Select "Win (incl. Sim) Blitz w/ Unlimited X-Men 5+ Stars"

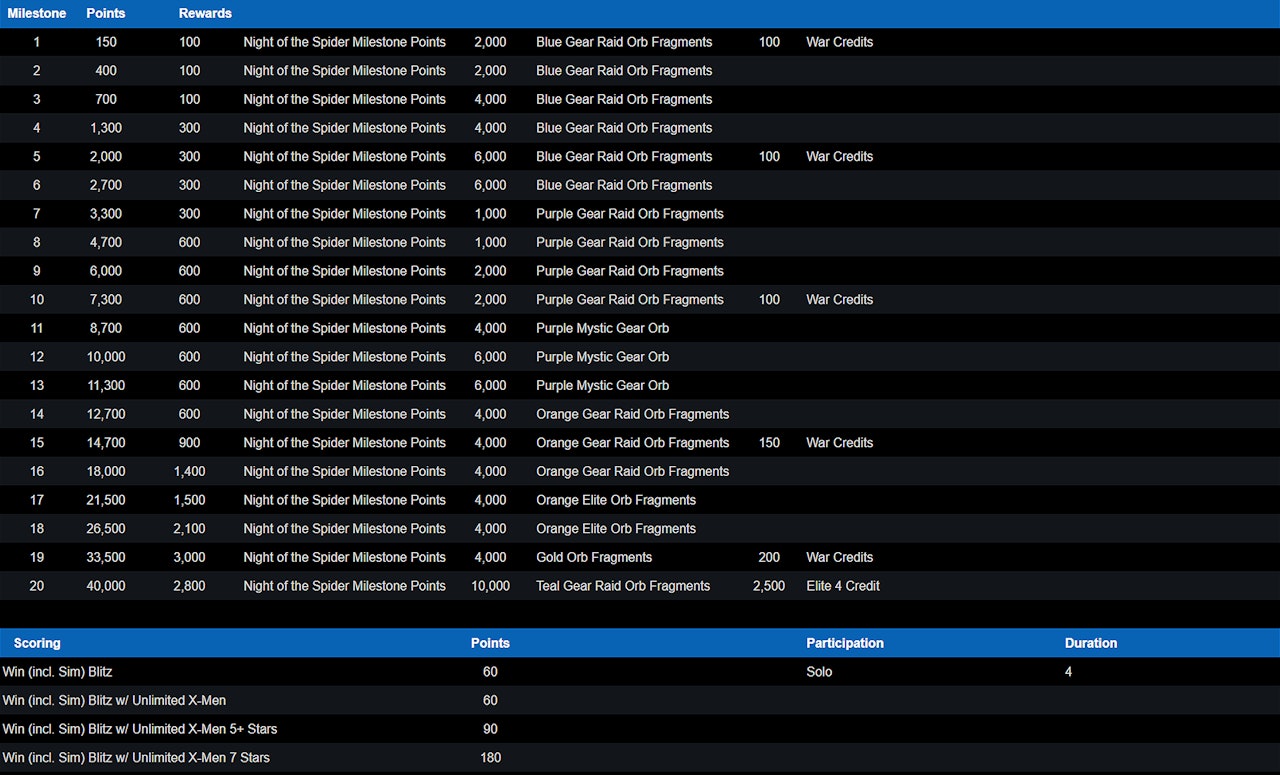140,729
